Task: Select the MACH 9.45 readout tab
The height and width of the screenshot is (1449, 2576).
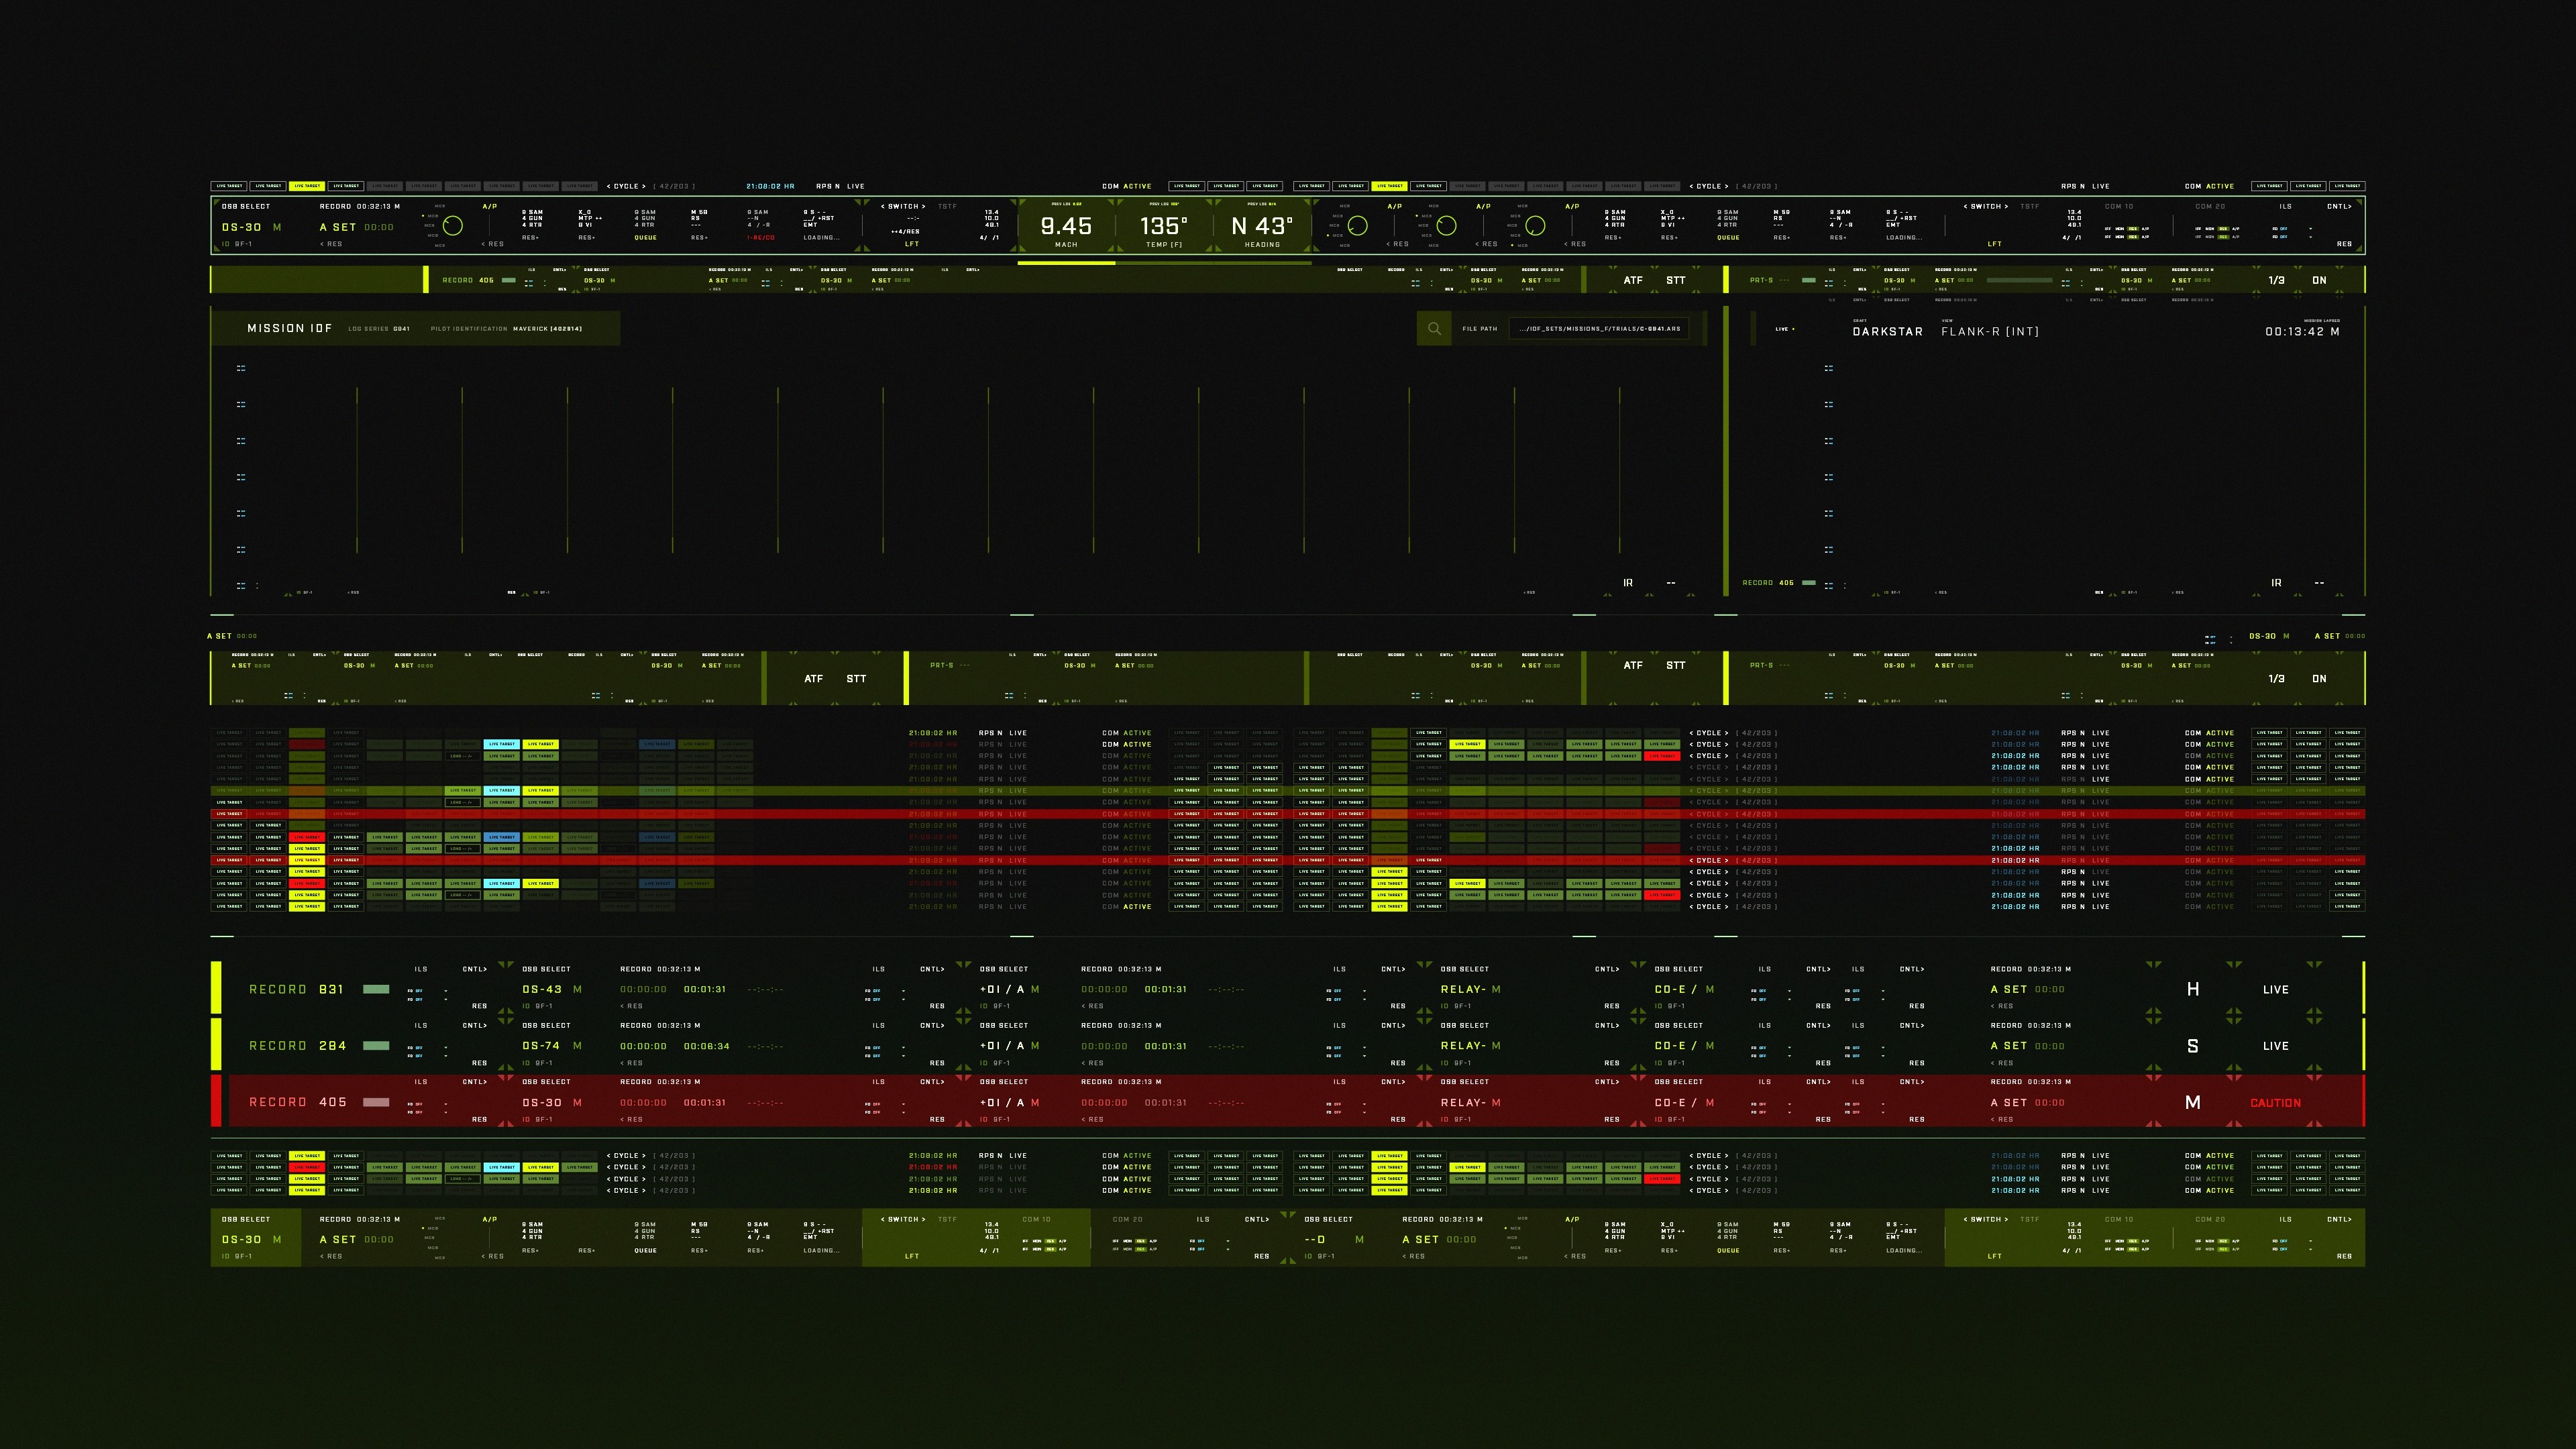Action: point(1066,226)
